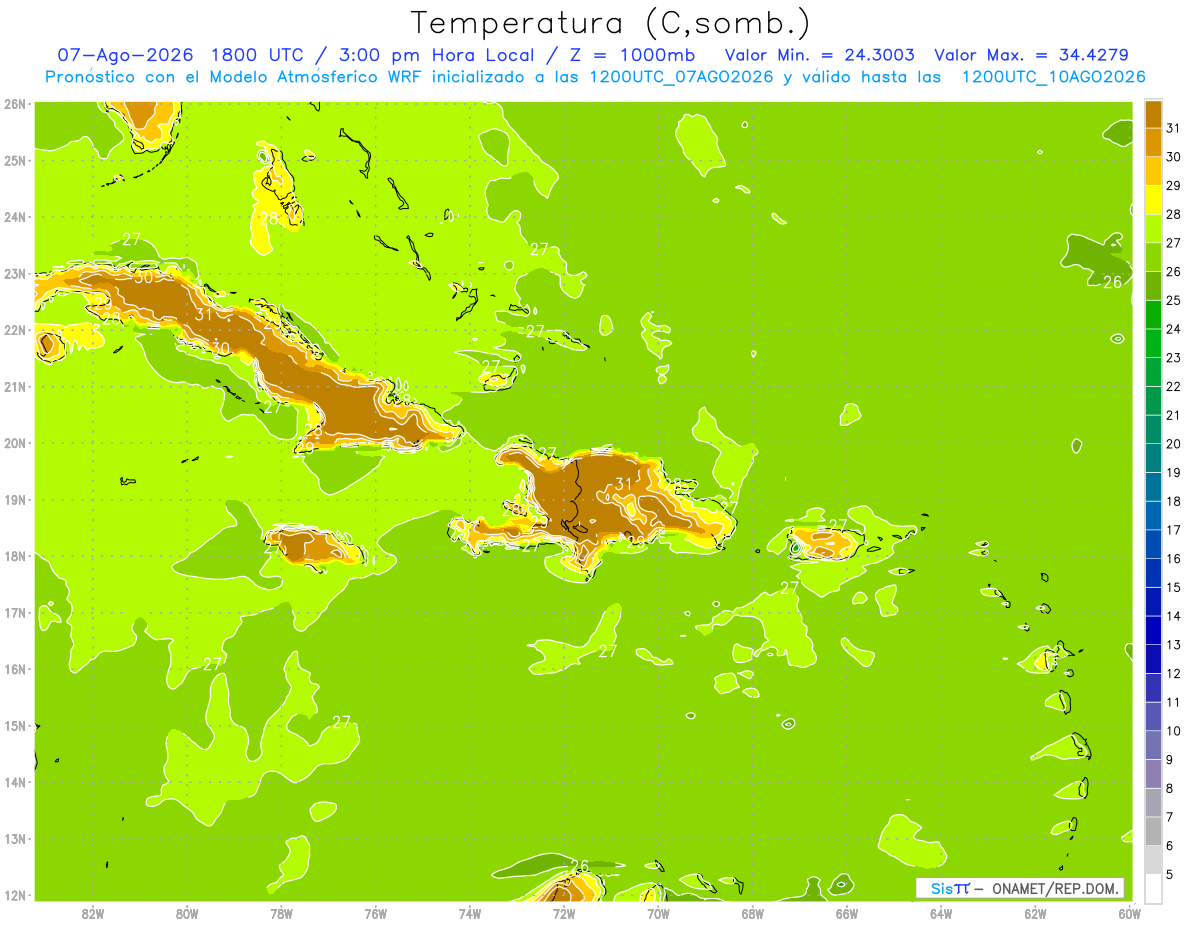This screenshot has height=927, width=1200.
Task: Click the longitude label "62W"
Action: coord(1035,913)
